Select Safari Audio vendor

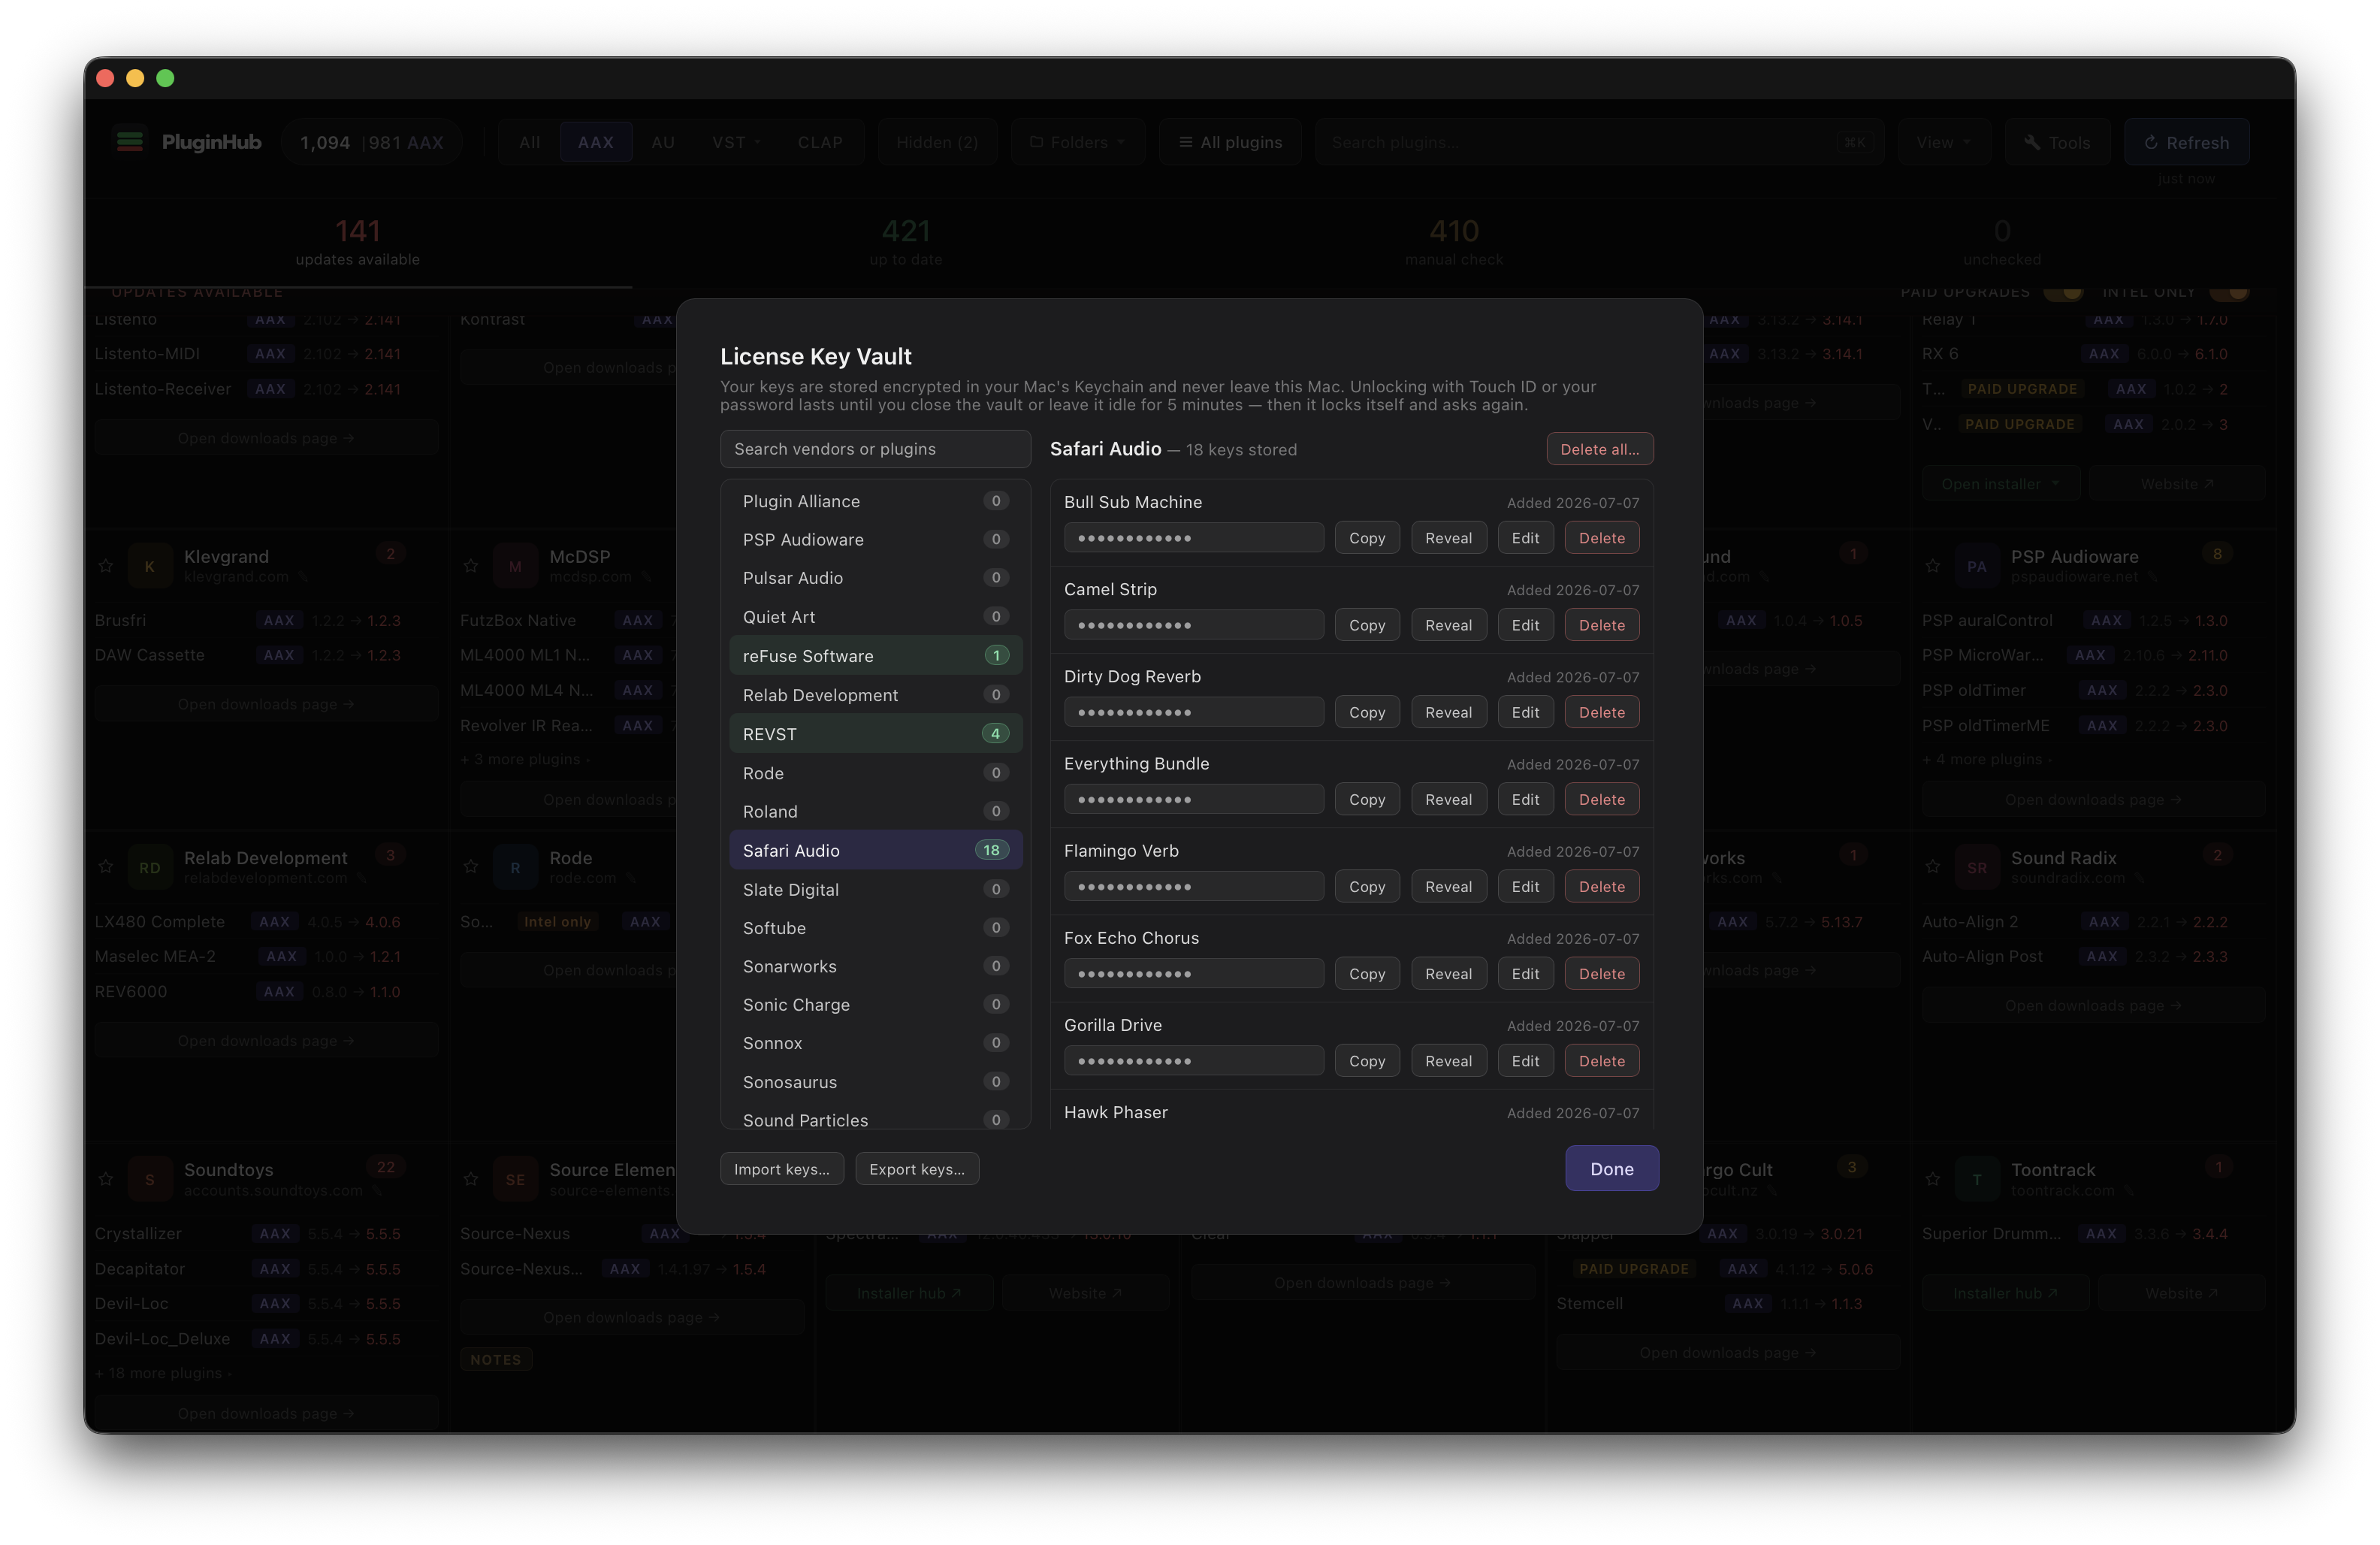875,850
